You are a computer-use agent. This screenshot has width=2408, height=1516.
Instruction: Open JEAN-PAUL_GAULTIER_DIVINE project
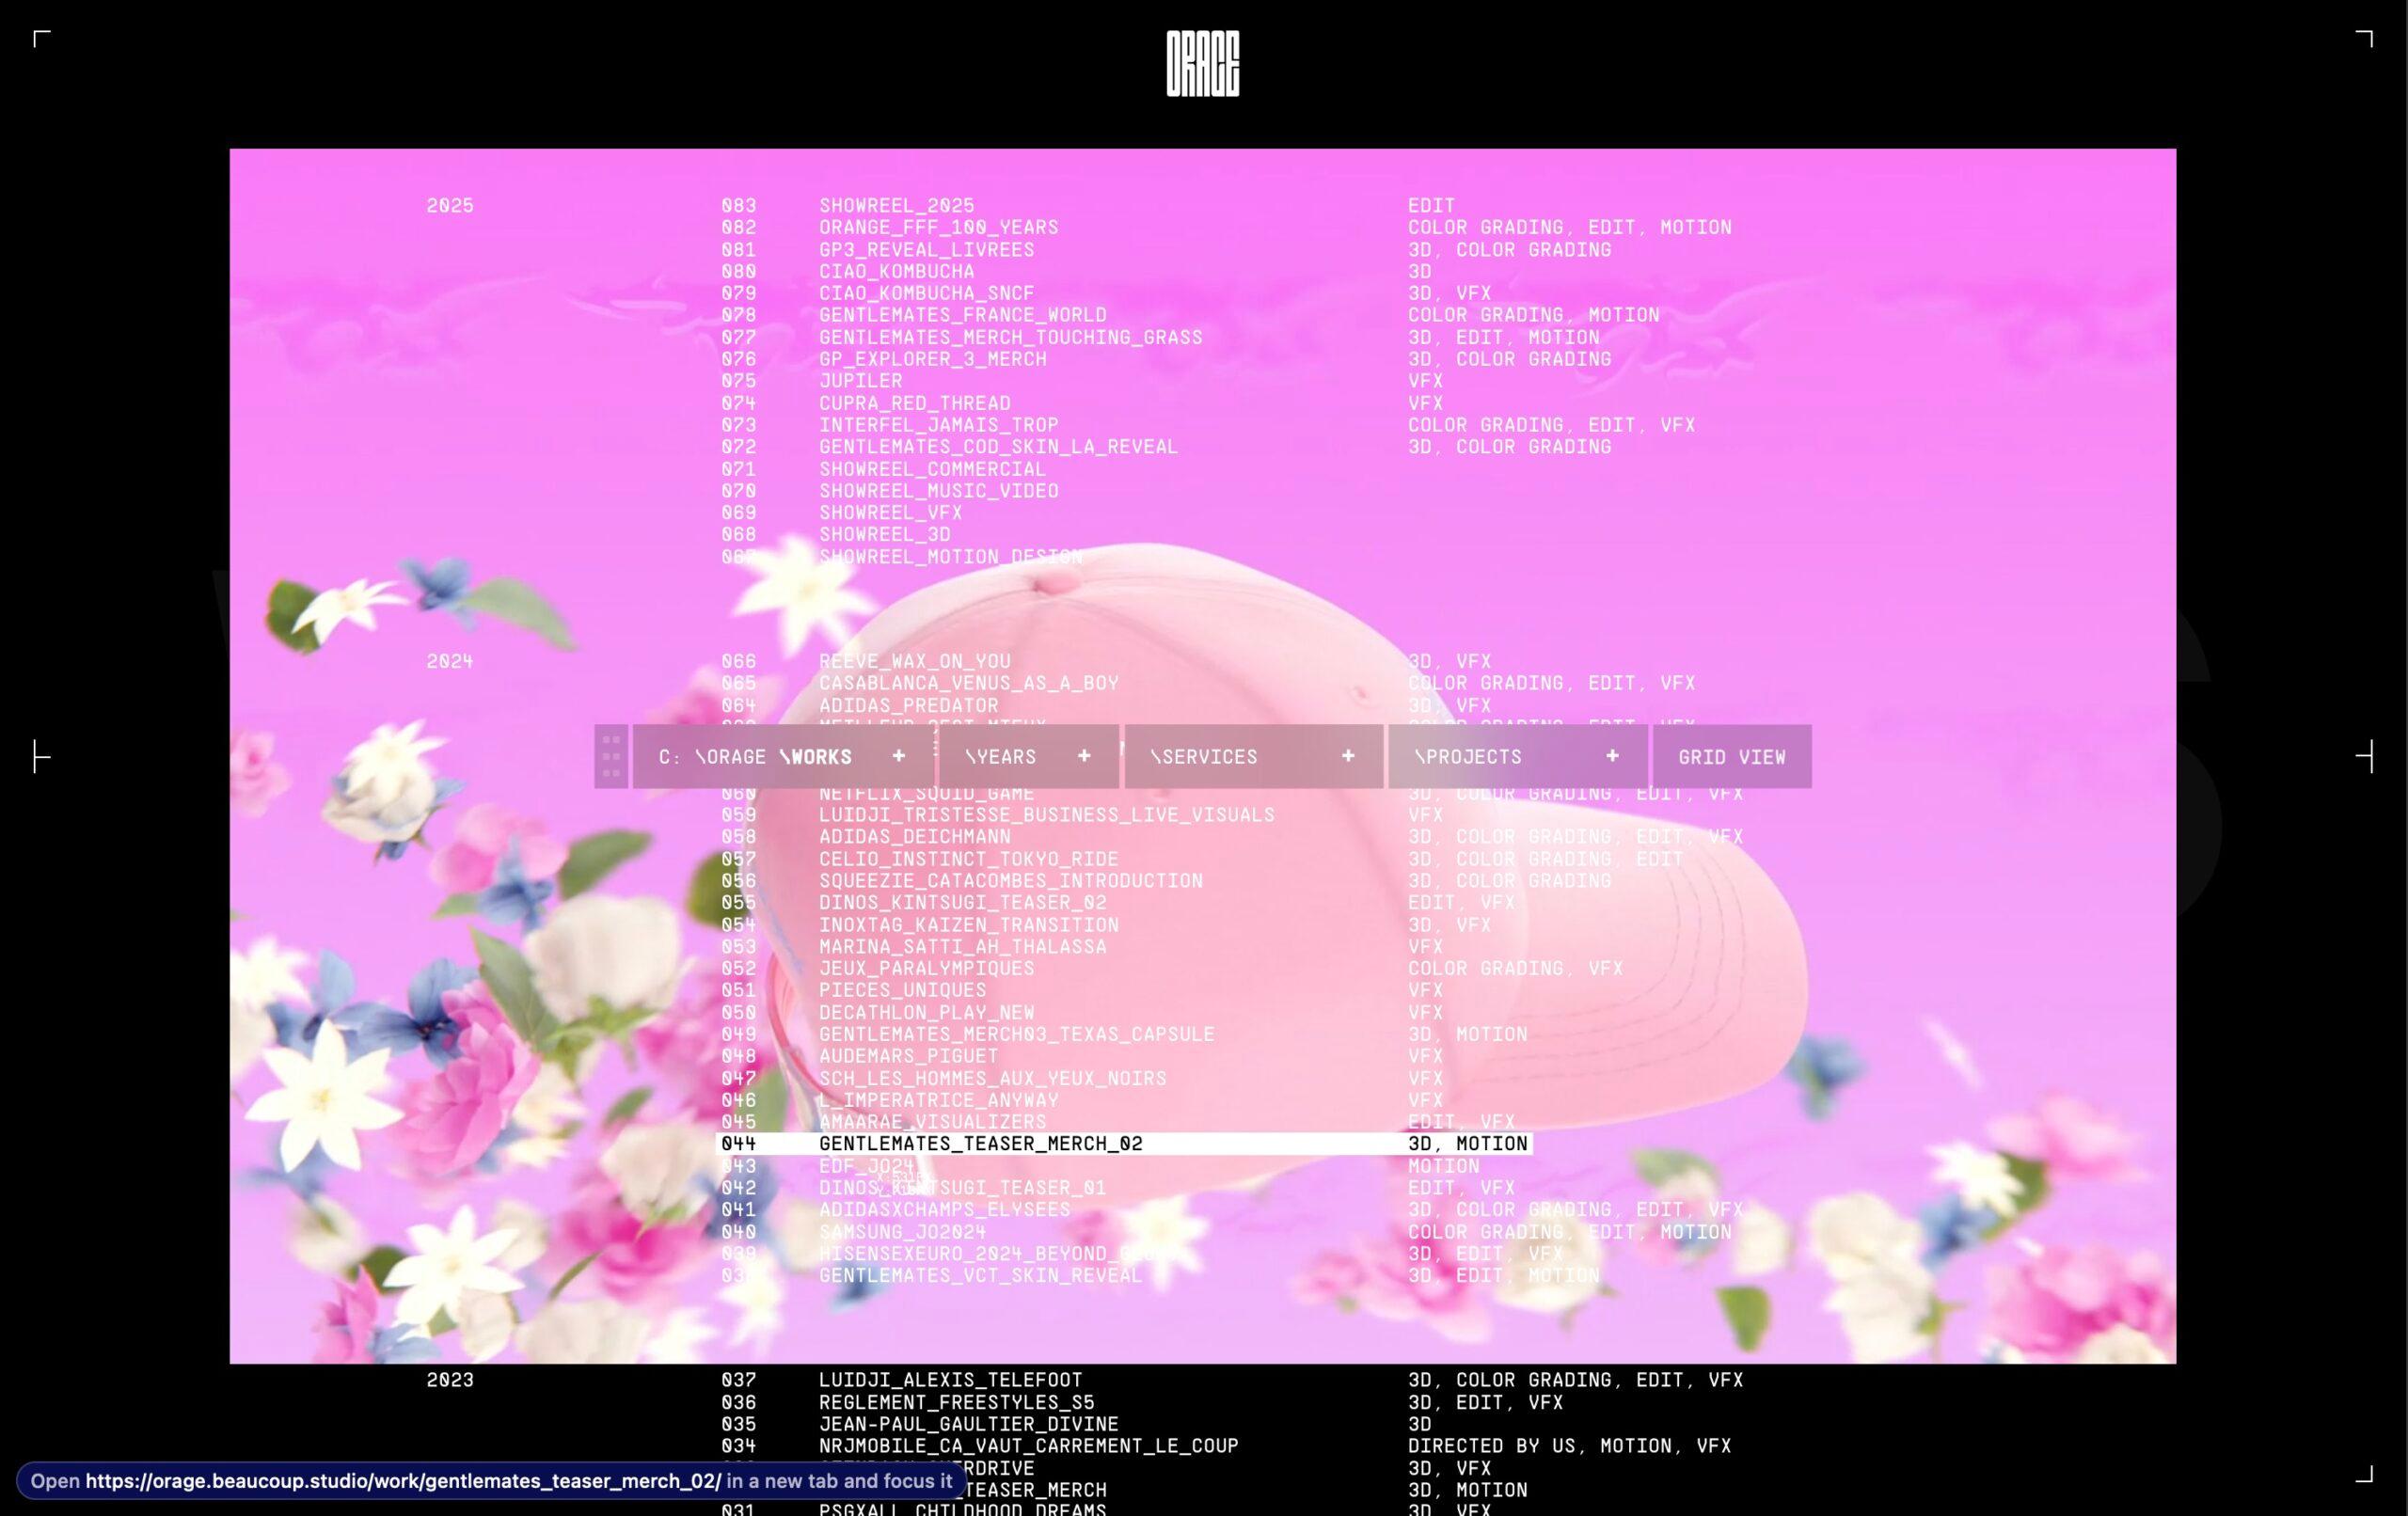[x=968, y=1424]
